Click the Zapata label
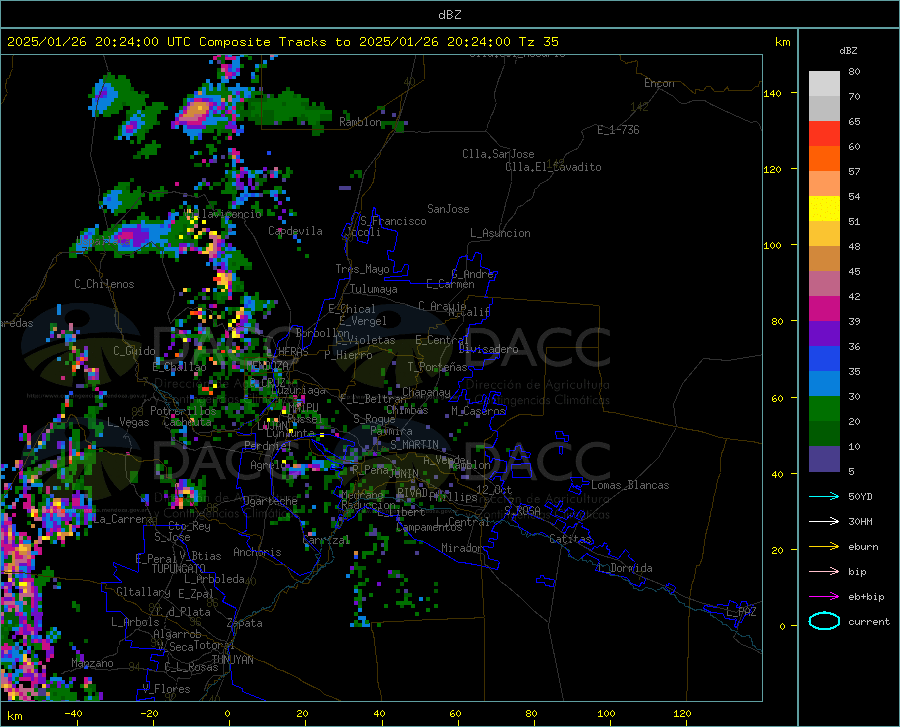Viewport: 900px width, 727px height. click(x=245, y=623)
